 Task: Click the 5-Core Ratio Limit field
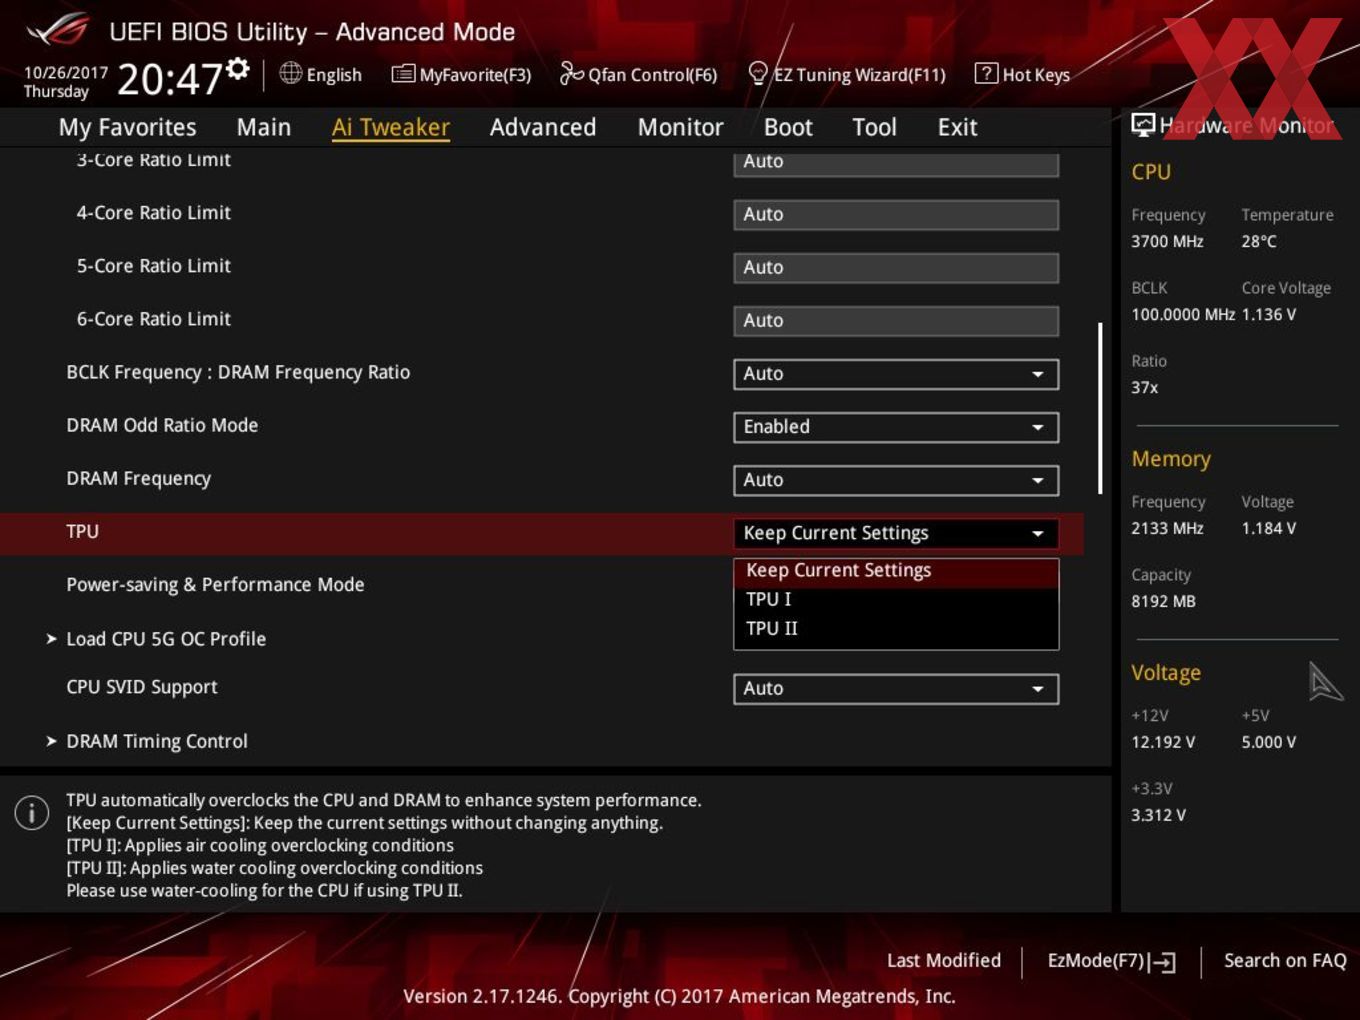point(896,268)
